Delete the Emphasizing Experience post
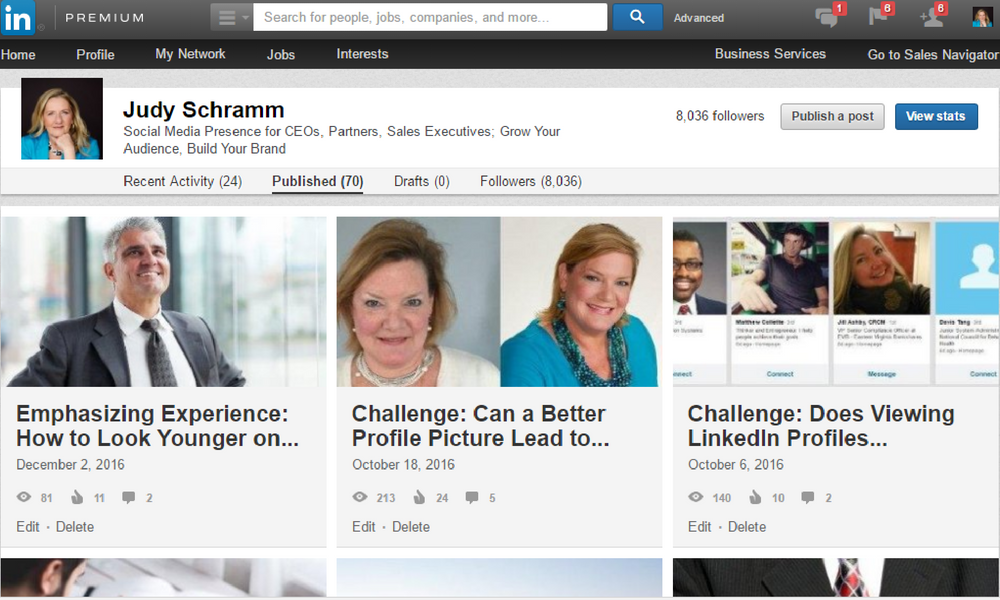Screen dimensions: 1000x600 (x=75, y=527)
